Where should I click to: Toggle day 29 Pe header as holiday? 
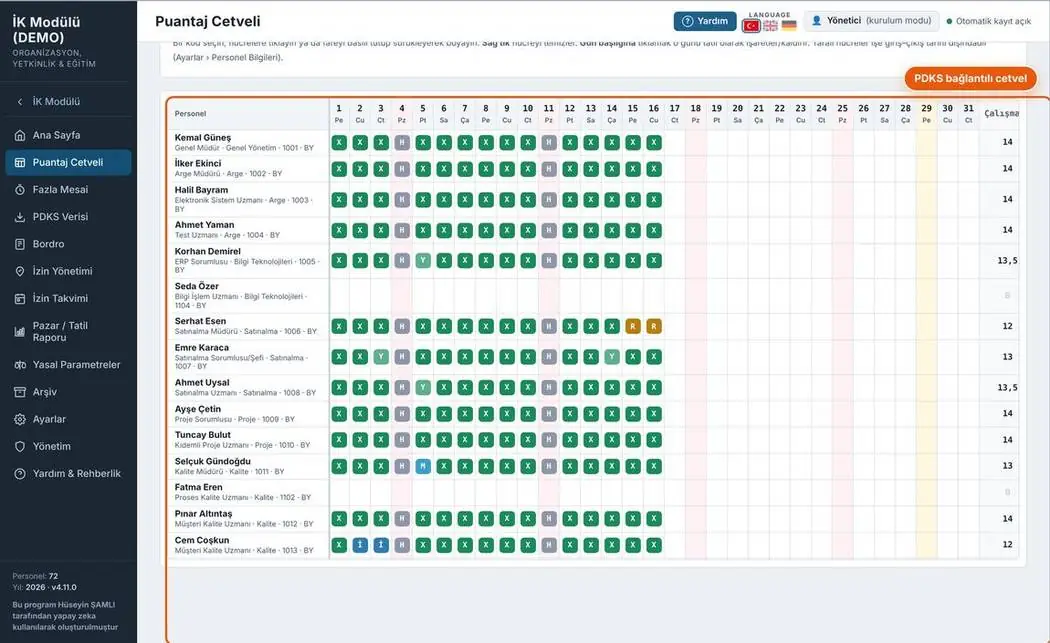[926, 113]
